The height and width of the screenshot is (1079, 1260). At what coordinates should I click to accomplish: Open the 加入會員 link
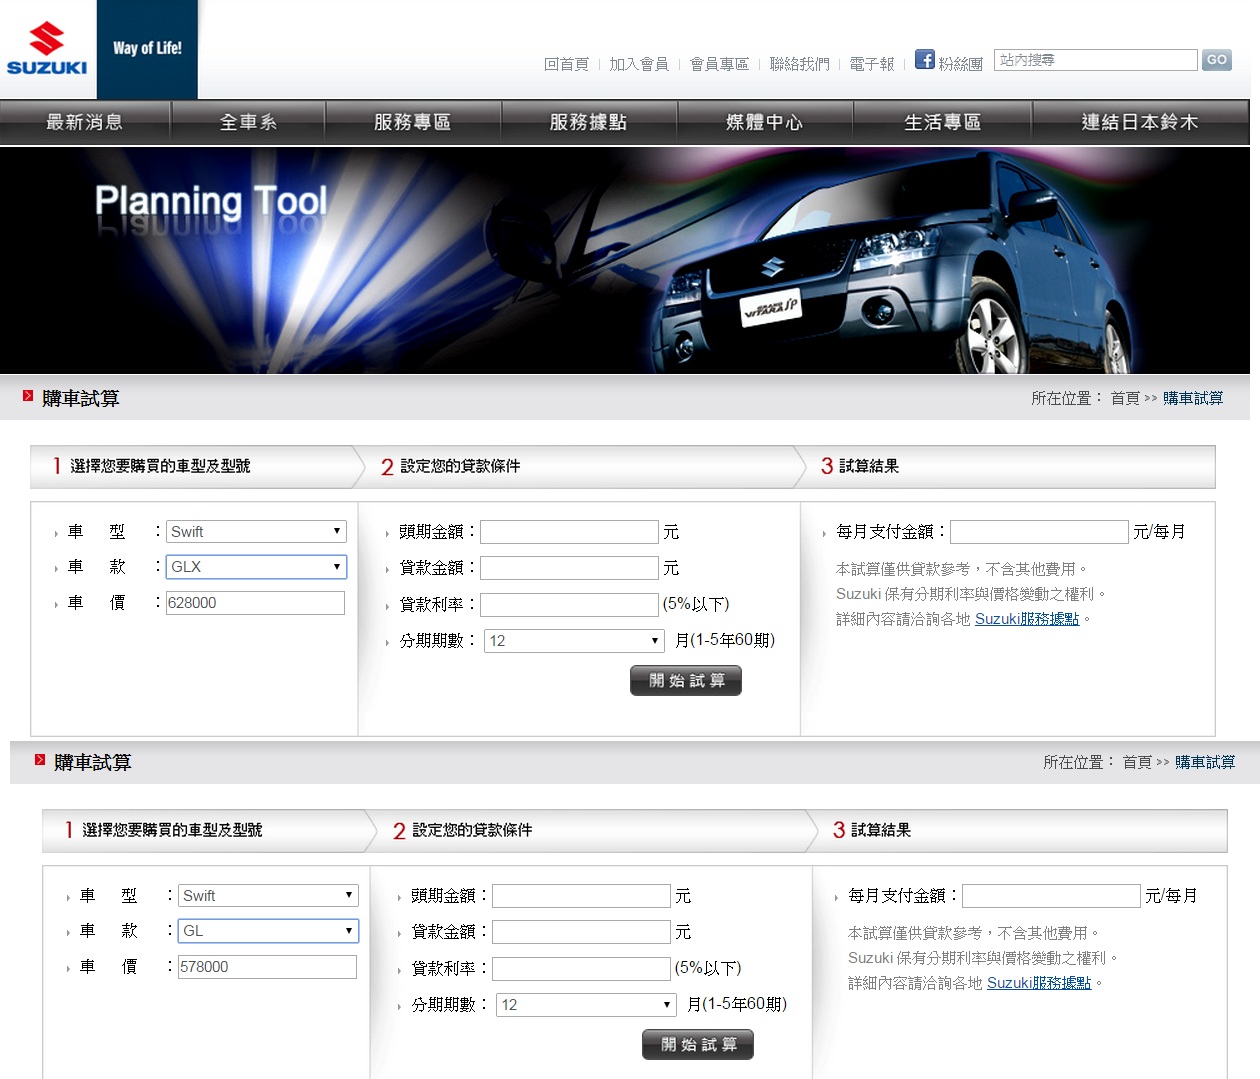(x=639, y=64)
